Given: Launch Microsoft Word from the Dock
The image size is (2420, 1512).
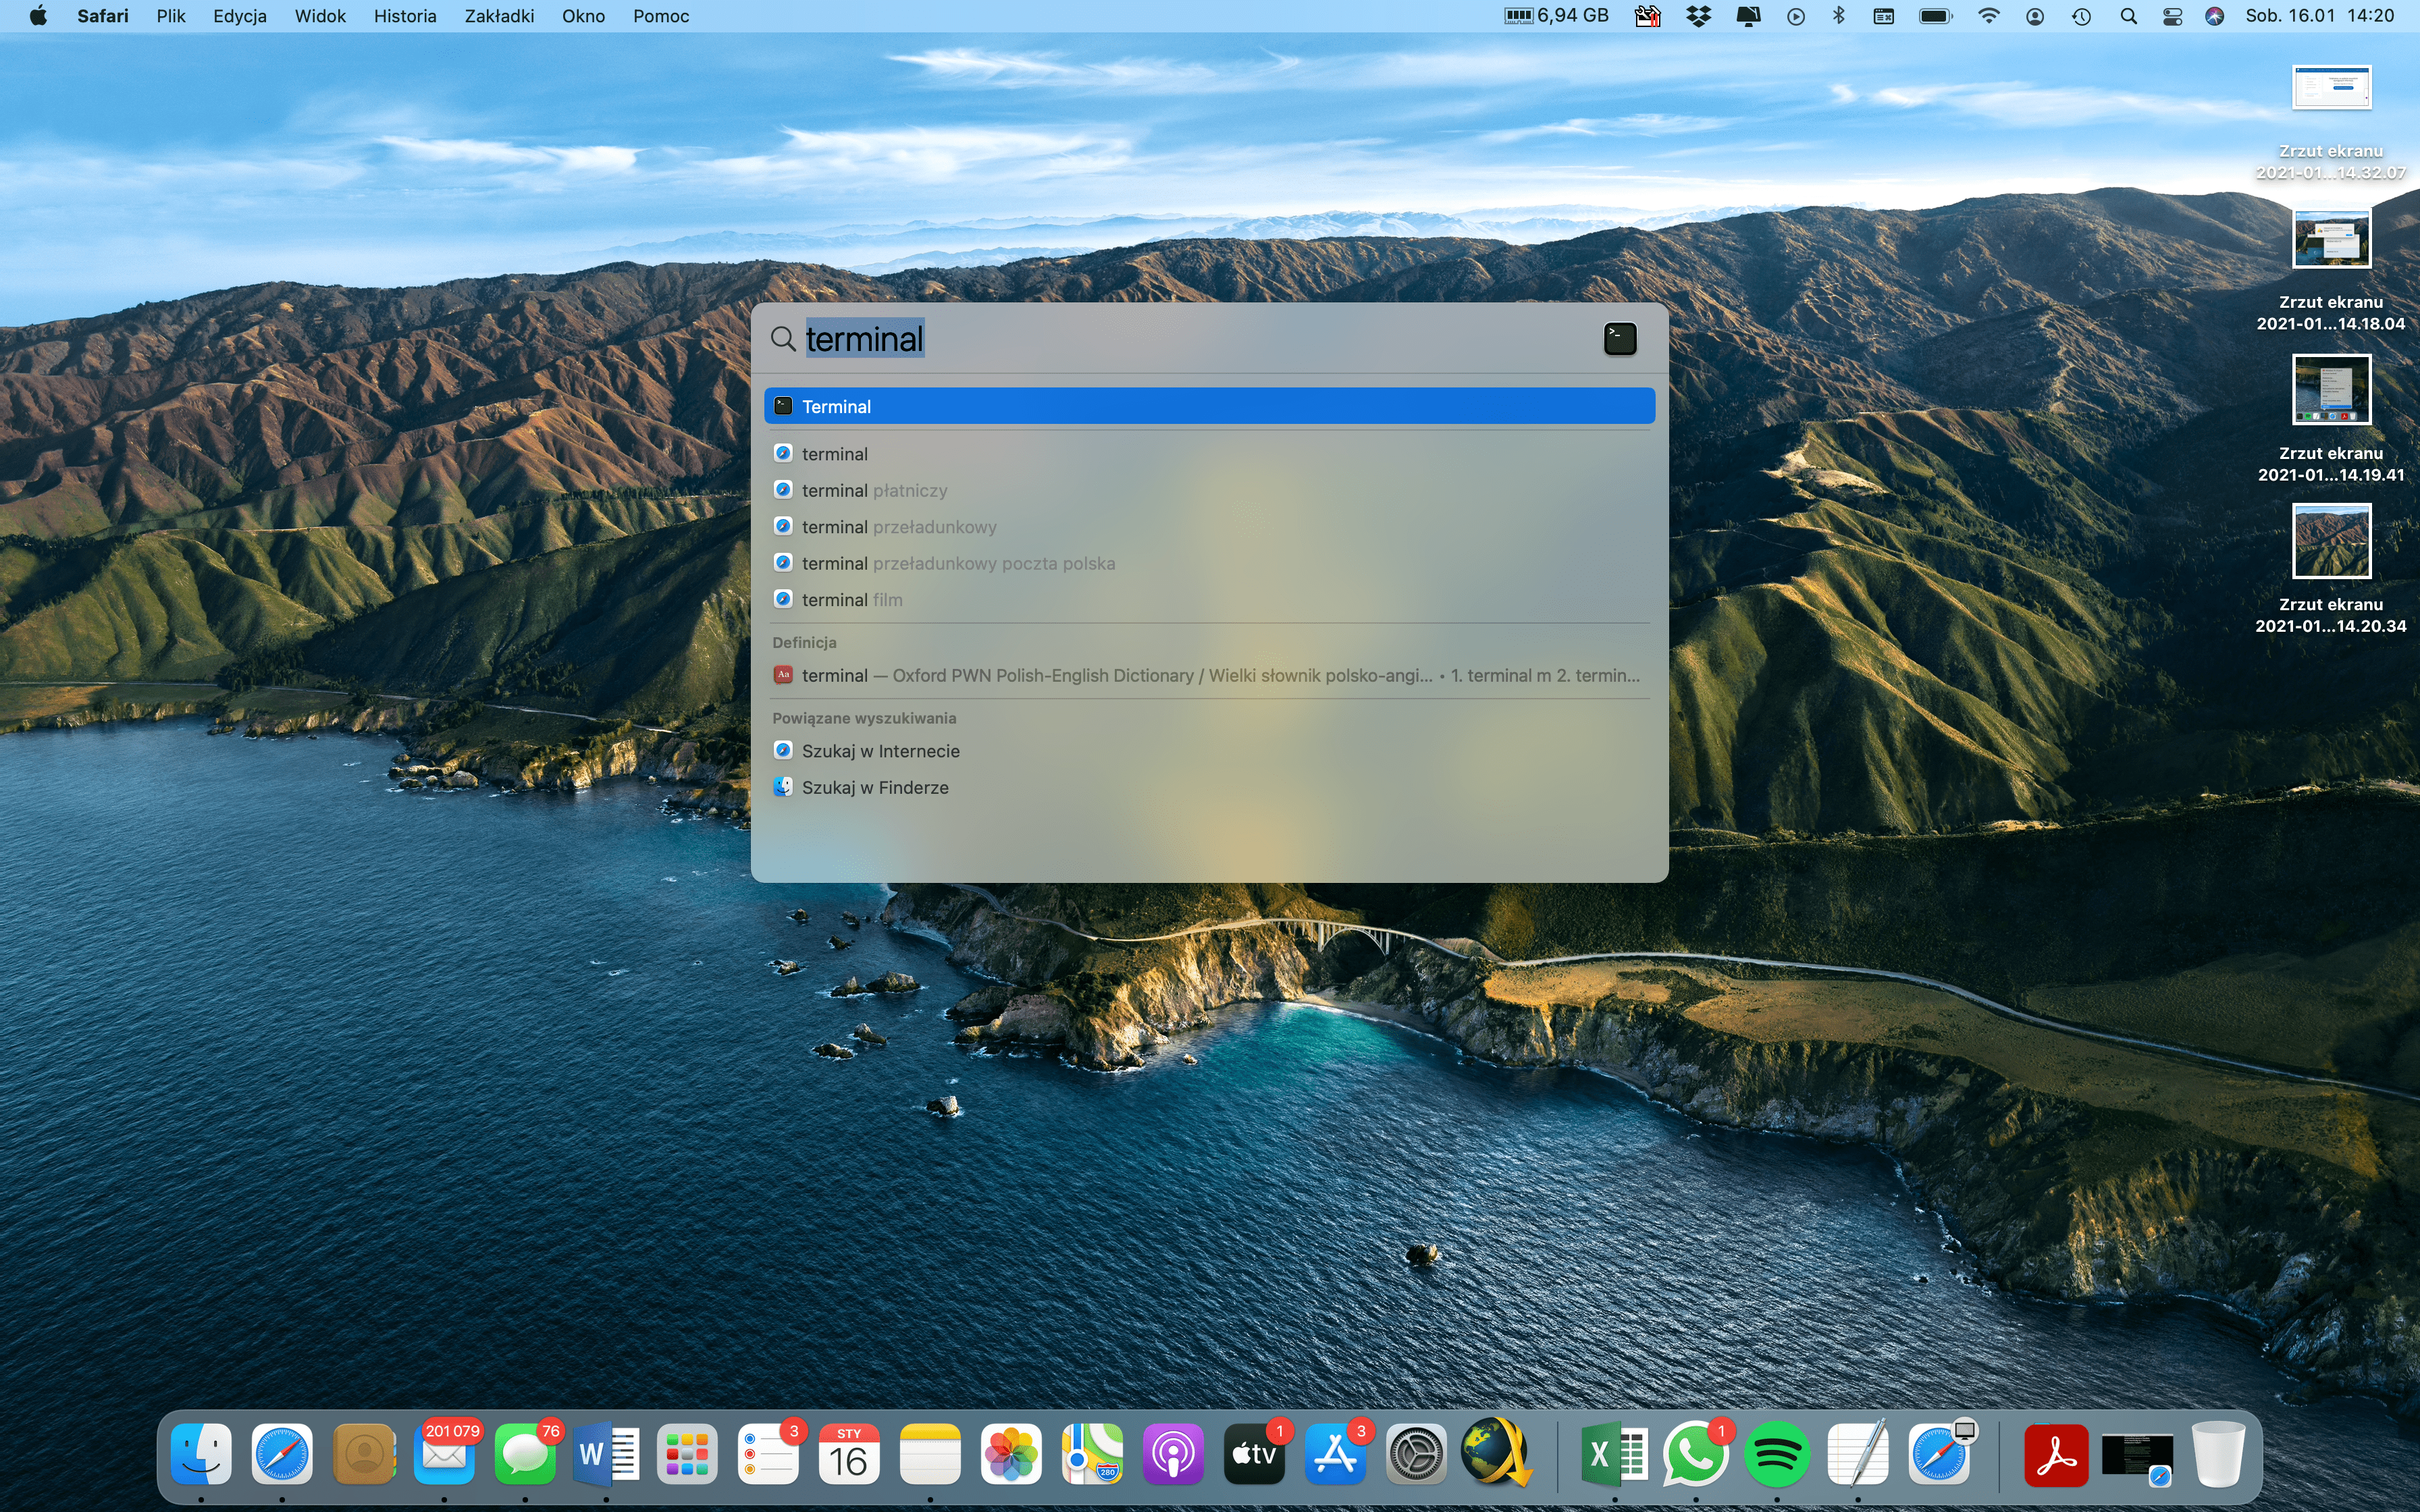Looking at the screenshot, I should click(x=605, y=1455).
